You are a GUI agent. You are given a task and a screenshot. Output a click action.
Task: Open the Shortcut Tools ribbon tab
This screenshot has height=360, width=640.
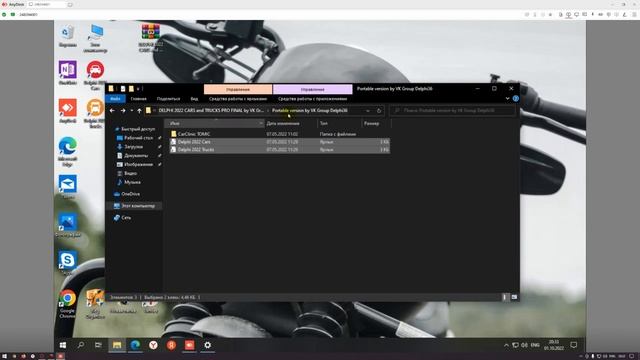[x=238, y=99]
